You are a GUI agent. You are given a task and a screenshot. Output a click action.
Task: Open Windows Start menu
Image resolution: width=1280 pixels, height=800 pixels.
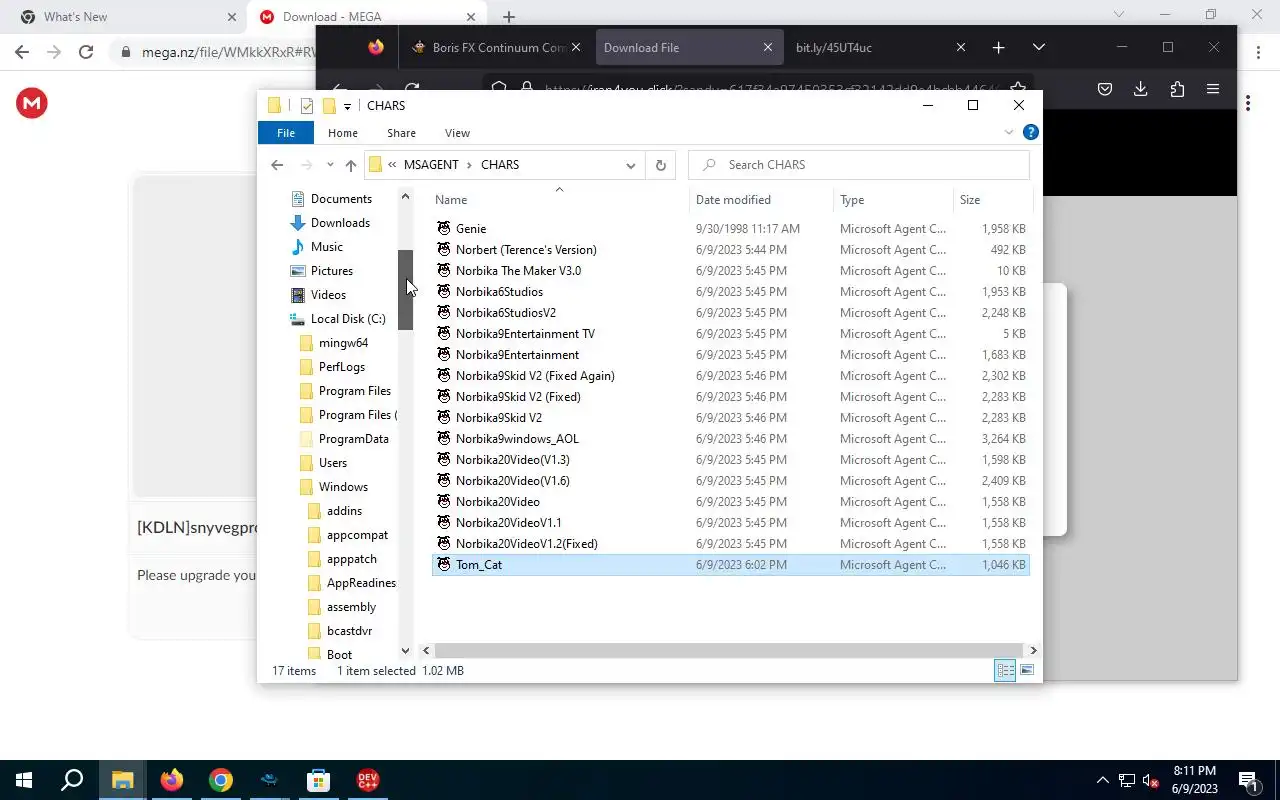[24, 780]
